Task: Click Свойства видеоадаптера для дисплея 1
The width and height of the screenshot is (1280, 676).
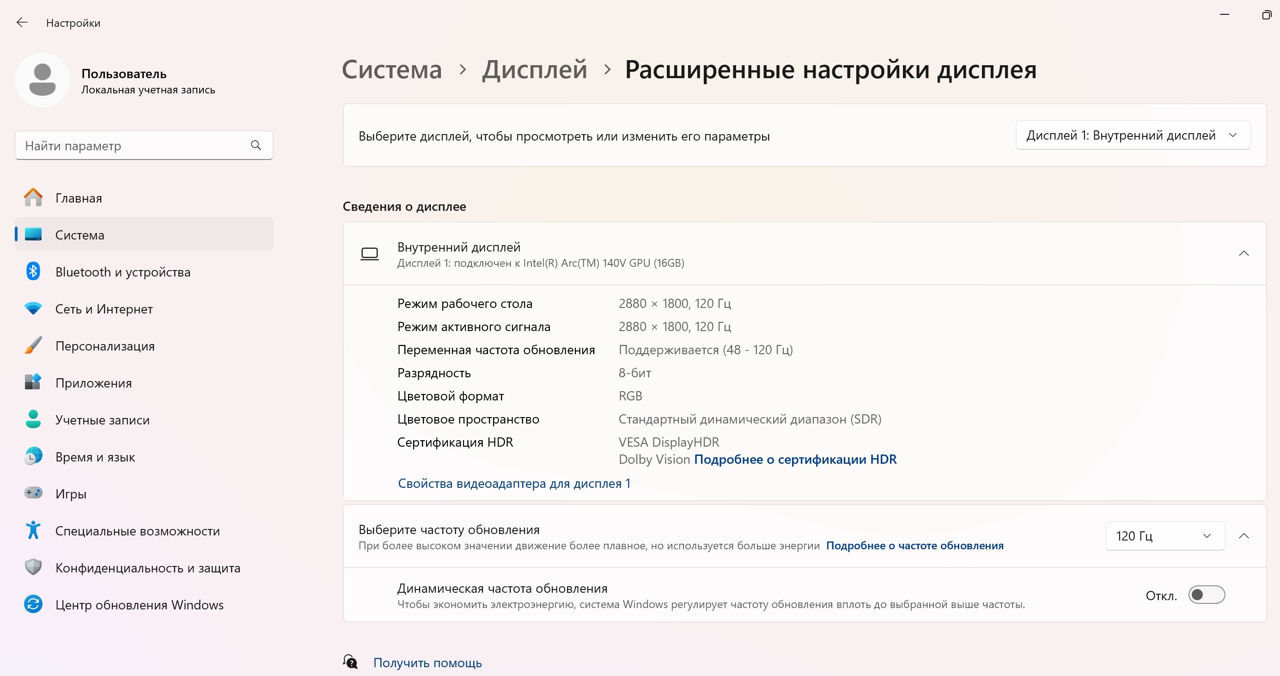Action: [513, 484]
